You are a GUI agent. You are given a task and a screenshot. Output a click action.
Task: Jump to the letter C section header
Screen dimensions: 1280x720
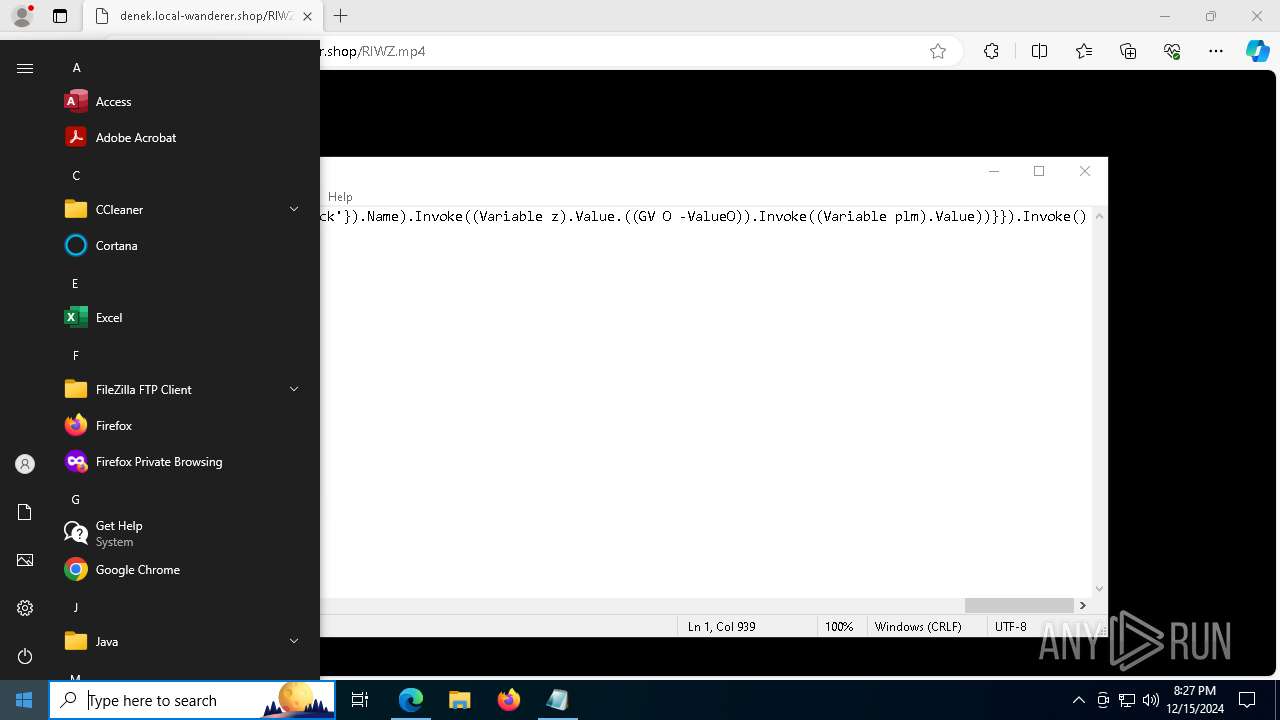[76, 175]
